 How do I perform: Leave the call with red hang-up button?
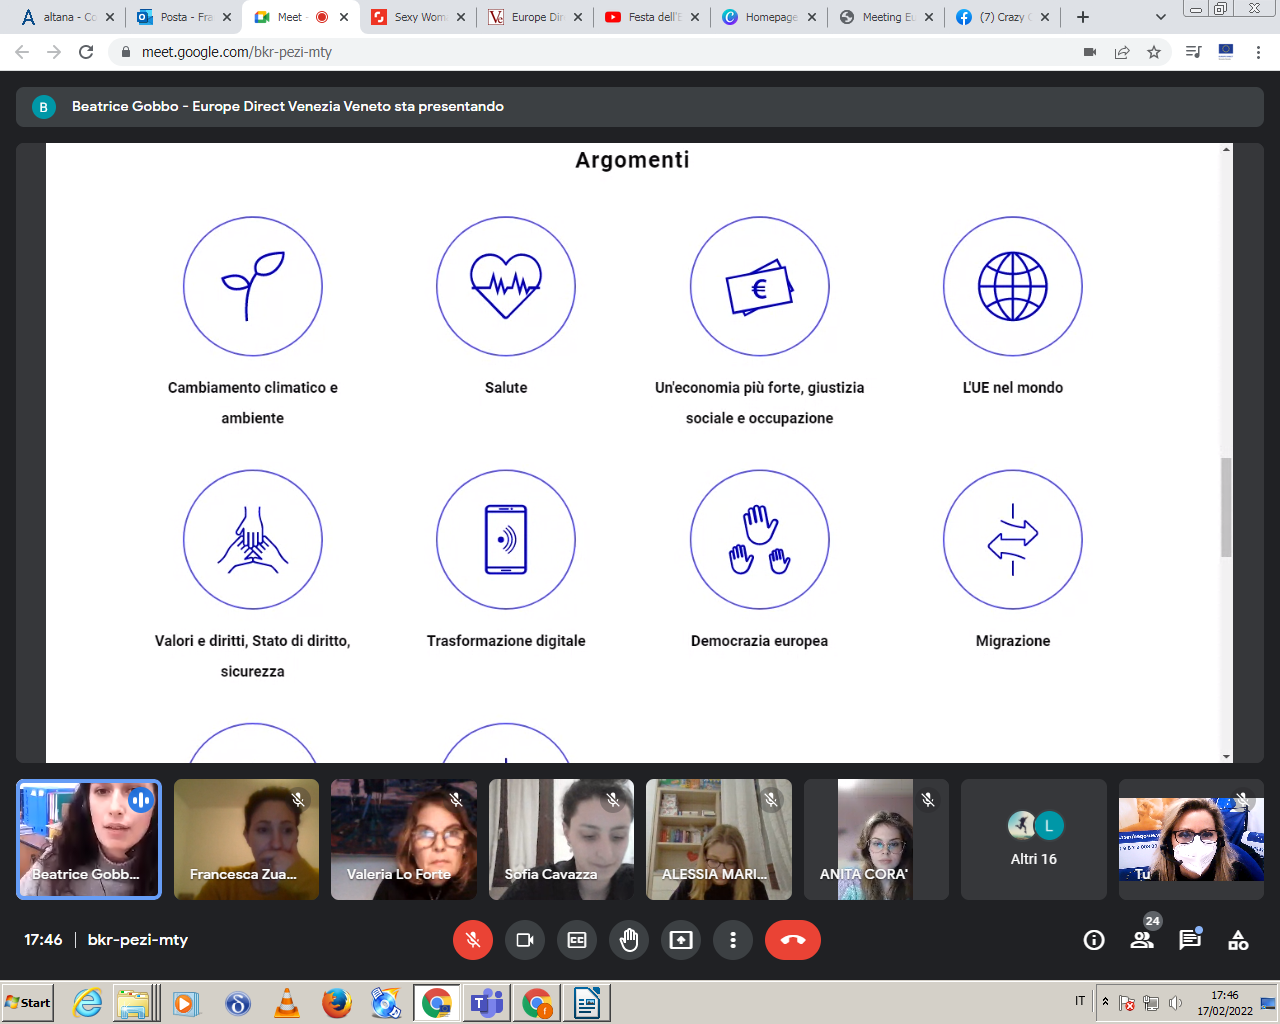pos(793,940)
